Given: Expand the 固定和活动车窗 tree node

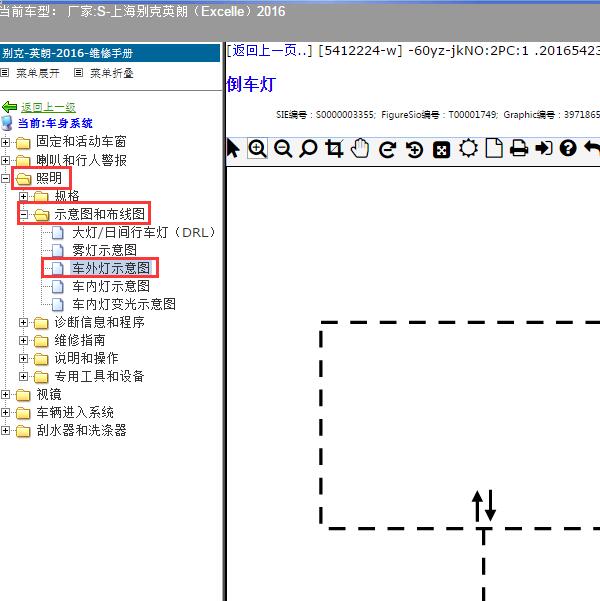Looking at the screenshot, I should [5, 142].
